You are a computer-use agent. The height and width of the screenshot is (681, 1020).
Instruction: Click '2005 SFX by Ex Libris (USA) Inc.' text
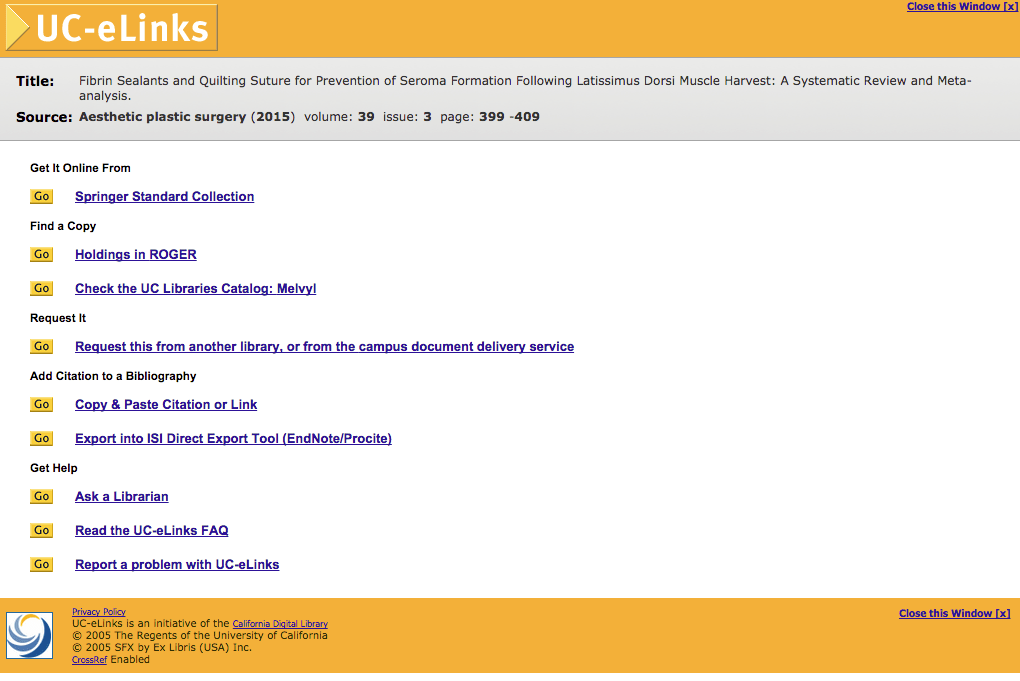[162, 647]
